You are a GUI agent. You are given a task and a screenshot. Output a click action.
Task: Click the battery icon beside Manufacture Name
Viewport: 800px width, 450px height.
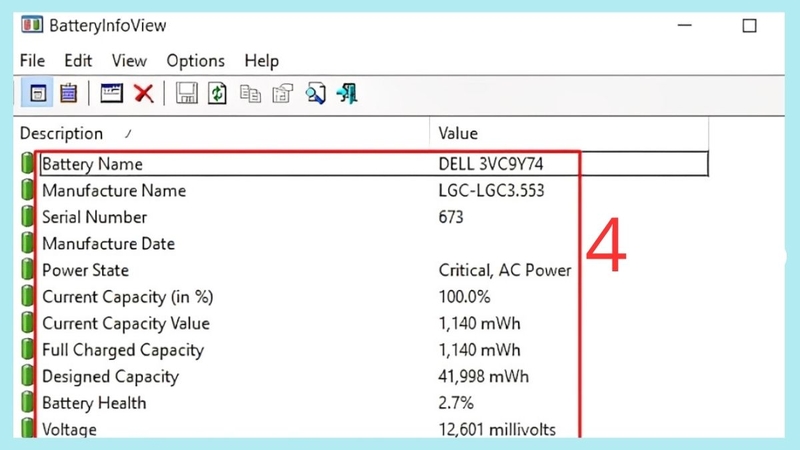[x=27, y=190]
